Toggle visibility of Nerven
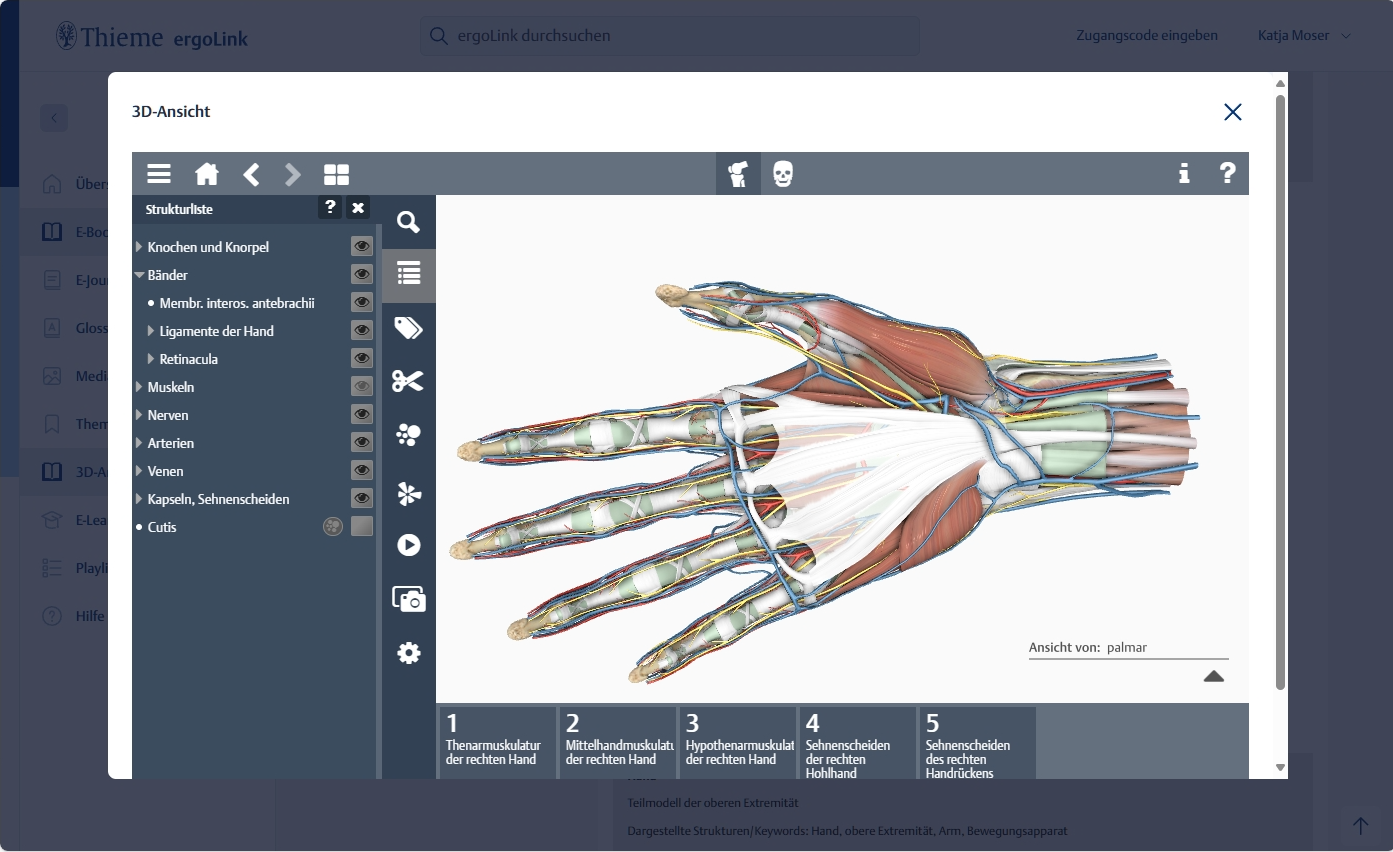Image resolution: width=1393 pixels, height=852 pixels. (x=361, y=415)
